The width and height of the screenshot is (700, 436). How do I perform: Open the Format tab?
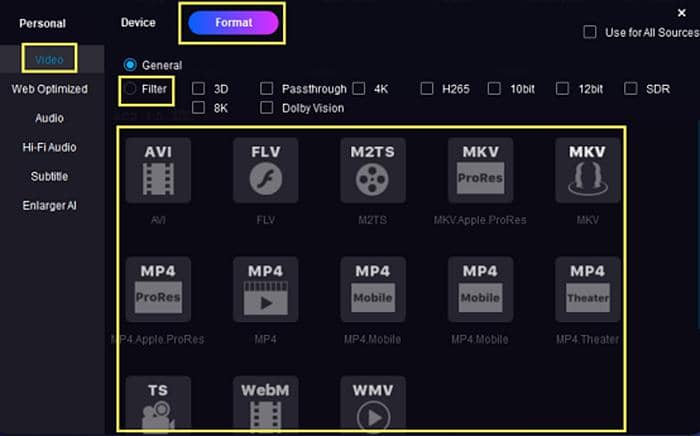point(233,22)
